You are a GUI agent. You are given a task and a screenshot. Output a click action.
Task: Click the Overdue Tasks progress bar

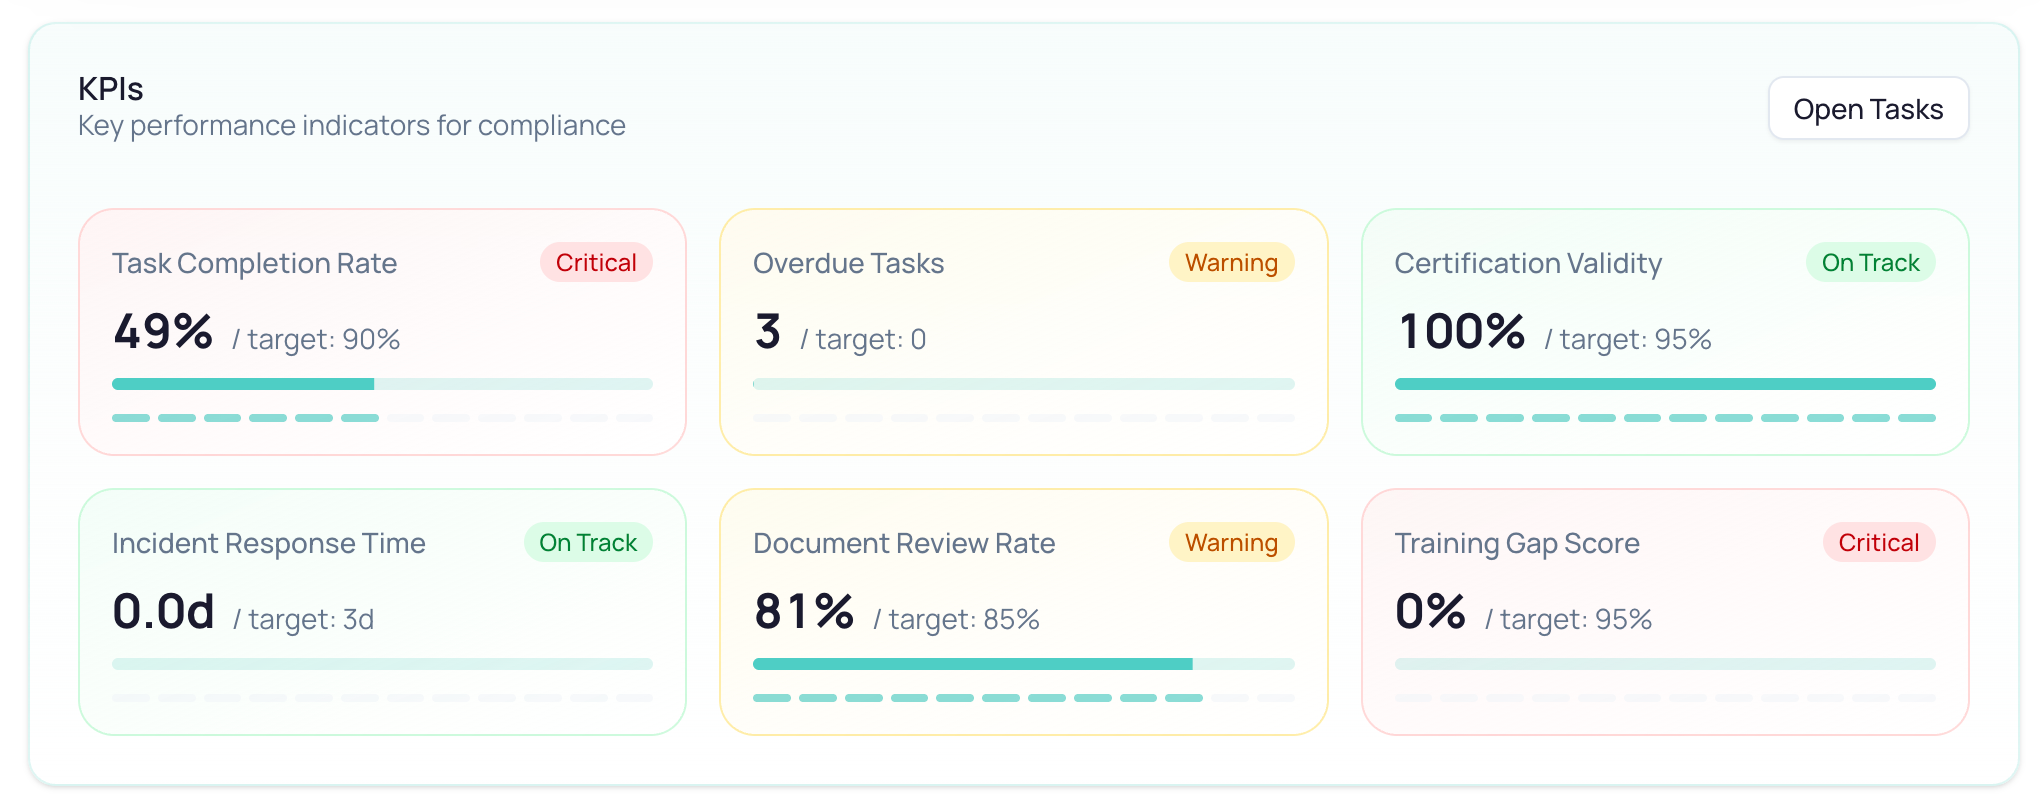click(x=1024, y=384)
